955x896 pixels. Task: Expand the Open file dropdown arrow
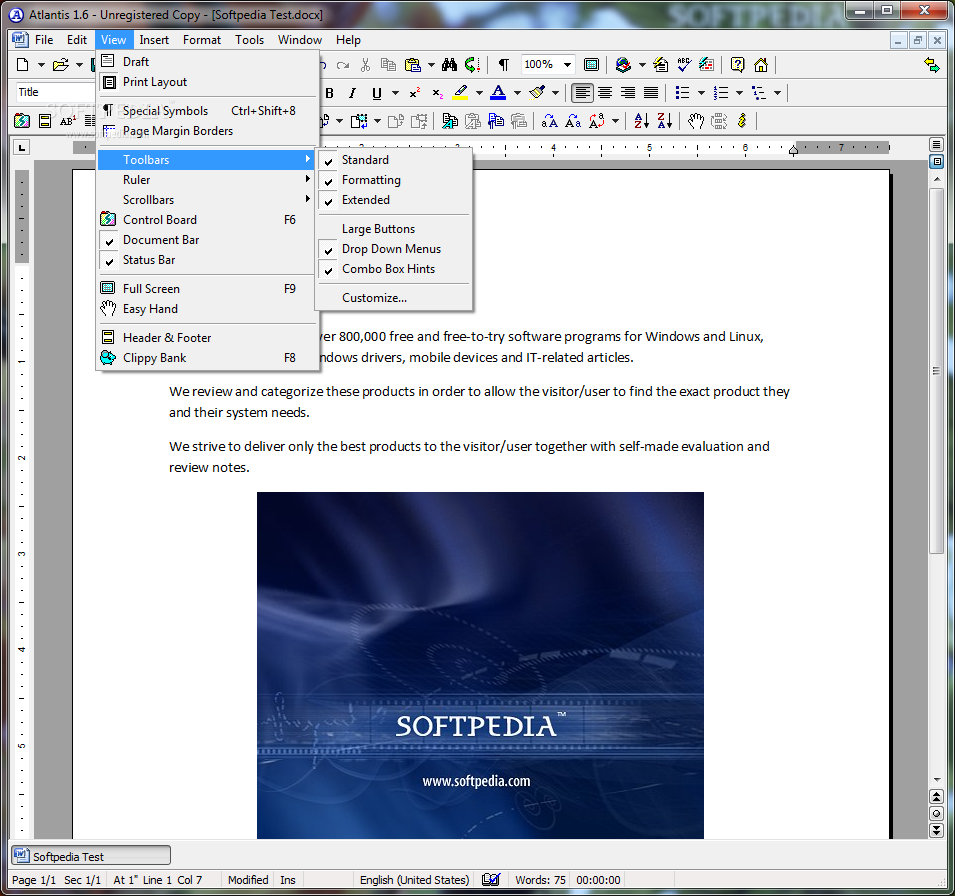point(79,65)
